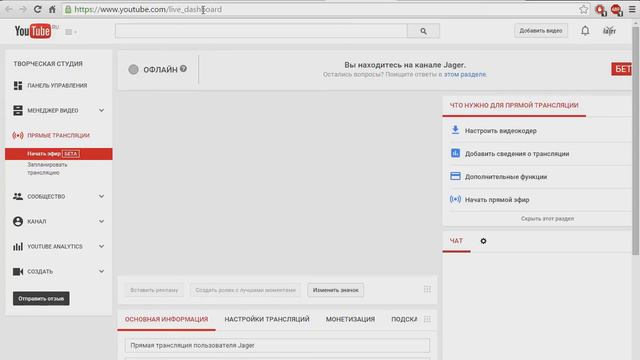Open notifications bell
Viewport: 640px width, 360px height.
tap(585, 31)
